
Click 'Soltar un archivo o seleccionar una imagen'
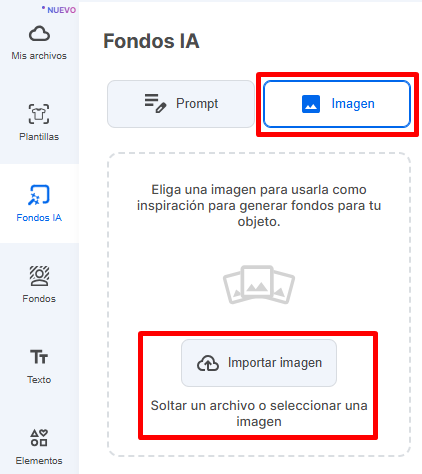pyautogui.click(x=259, y=413)
